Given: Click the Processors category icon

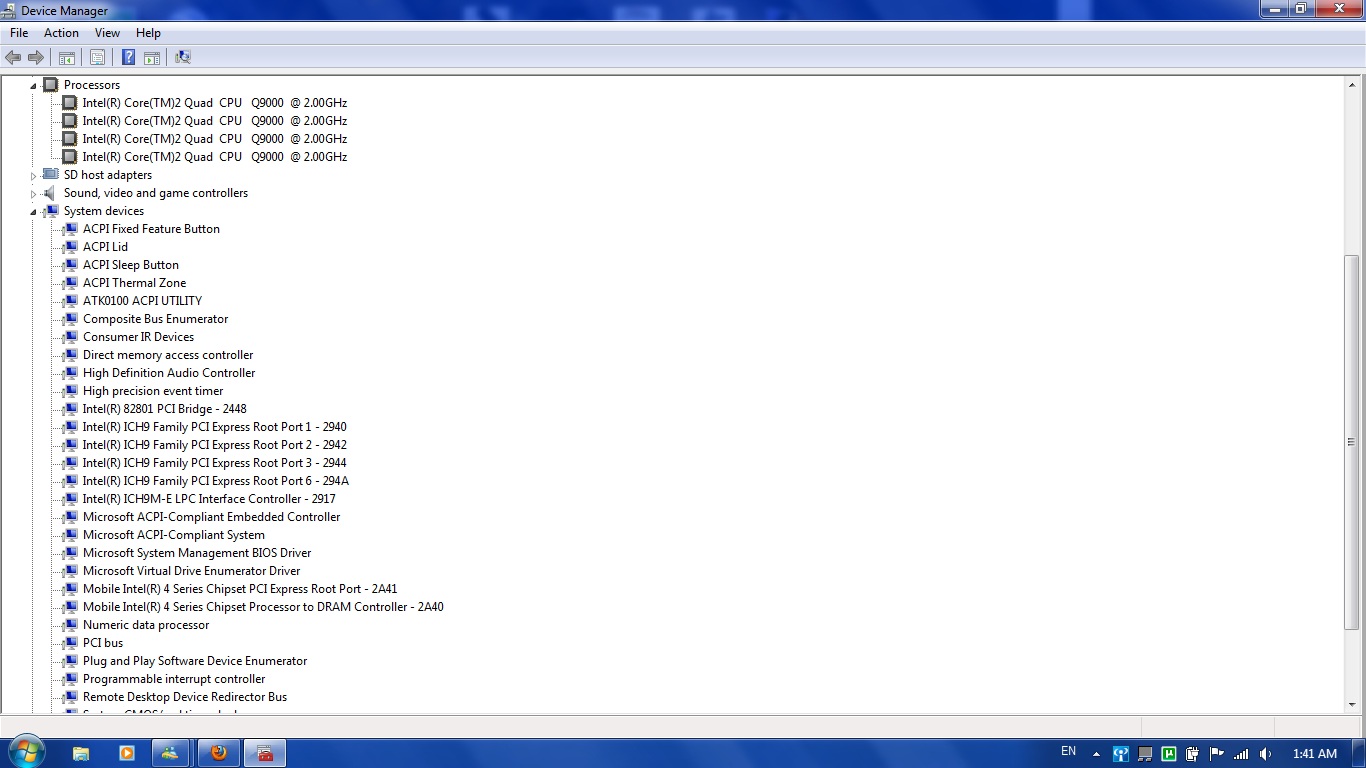Looking at the screenshot, I should click(x=51, y=85).
